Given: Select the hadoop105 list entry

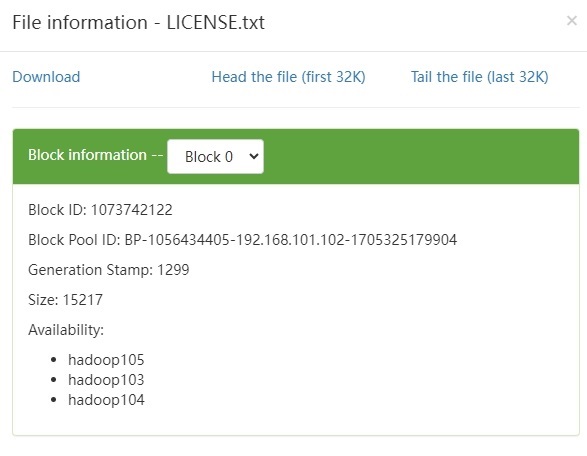Looking at the screenshot, I should [x=106, y=360].
